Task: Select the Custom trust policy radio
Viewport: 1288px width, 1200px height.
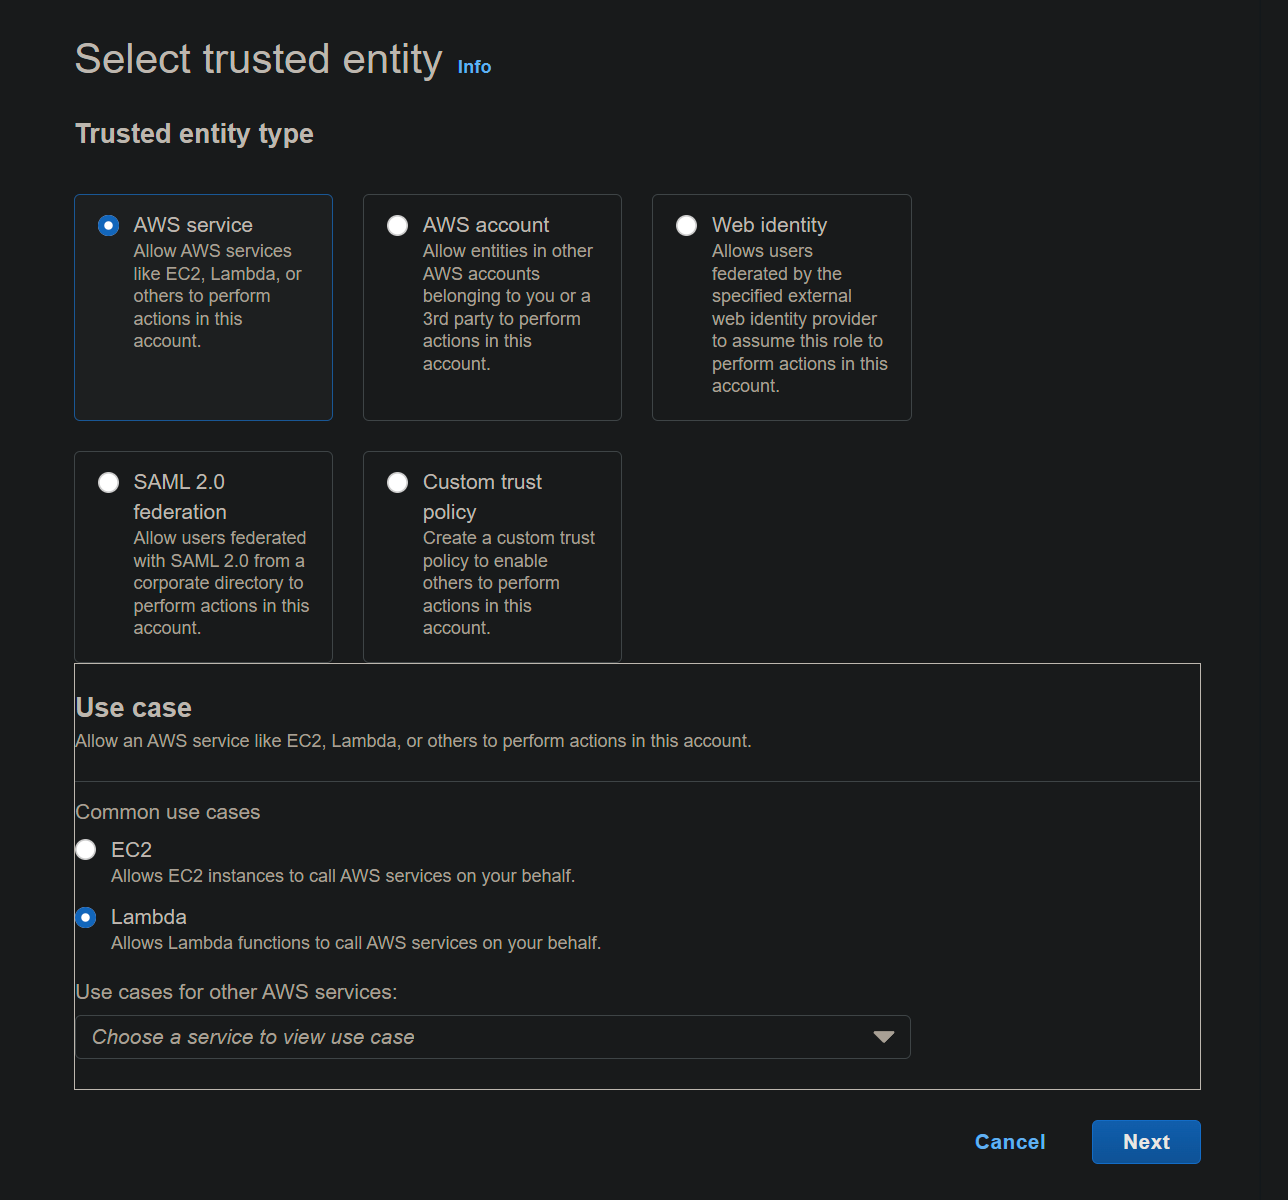Action: click(397, 483)
